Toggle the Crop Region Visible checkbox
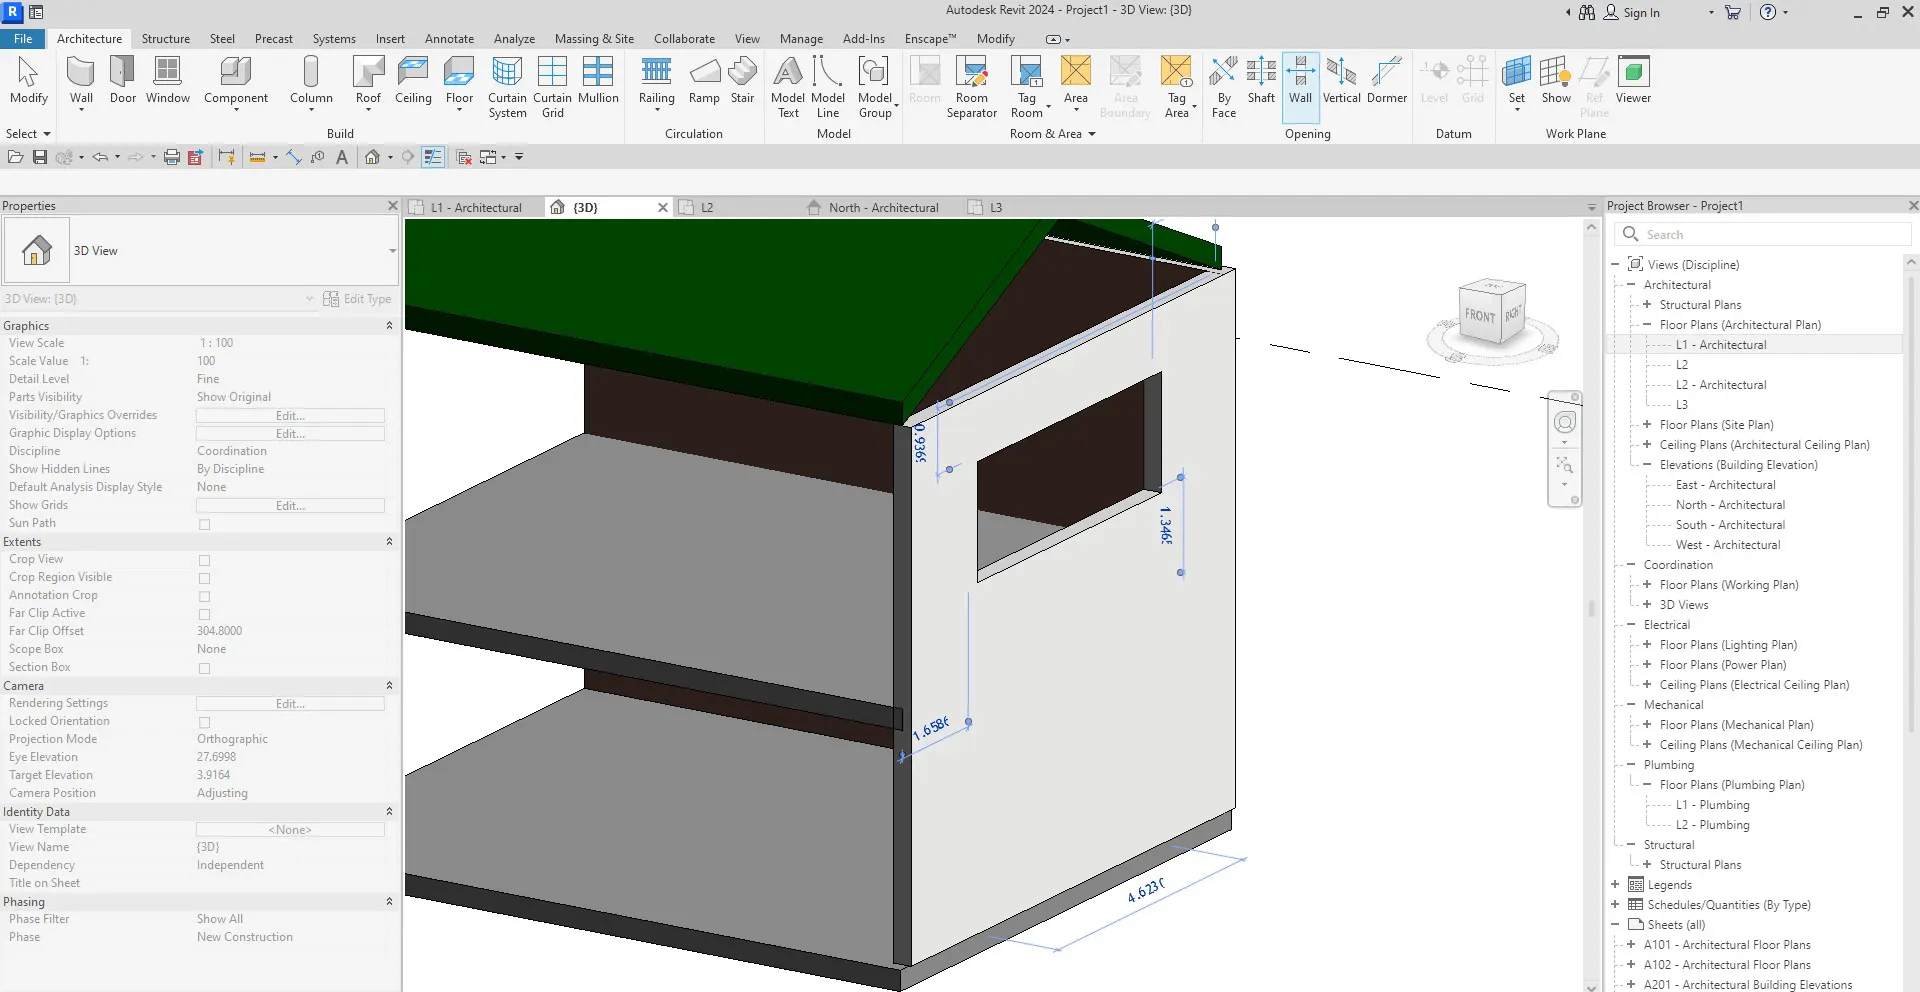Image resolution: width=1920 pixels, height=992 pixels. [204, 578]
